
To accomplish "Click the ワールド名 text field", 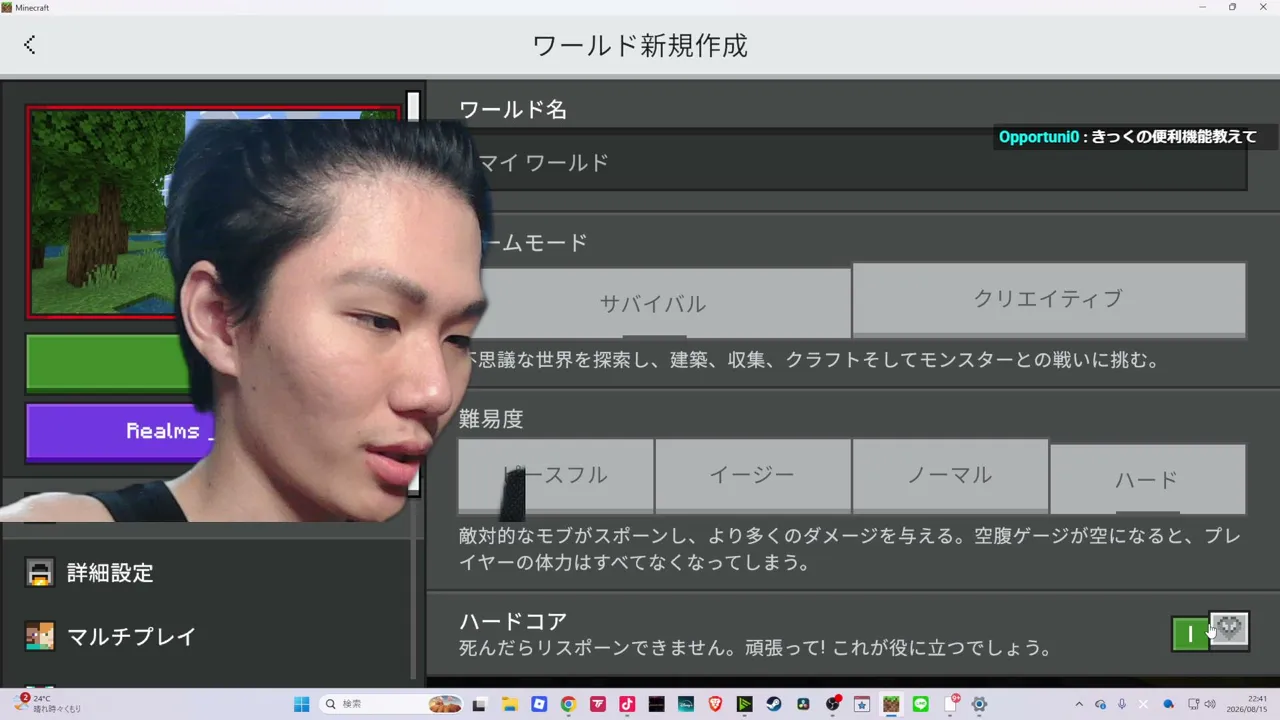I will [x=853, y=162].
